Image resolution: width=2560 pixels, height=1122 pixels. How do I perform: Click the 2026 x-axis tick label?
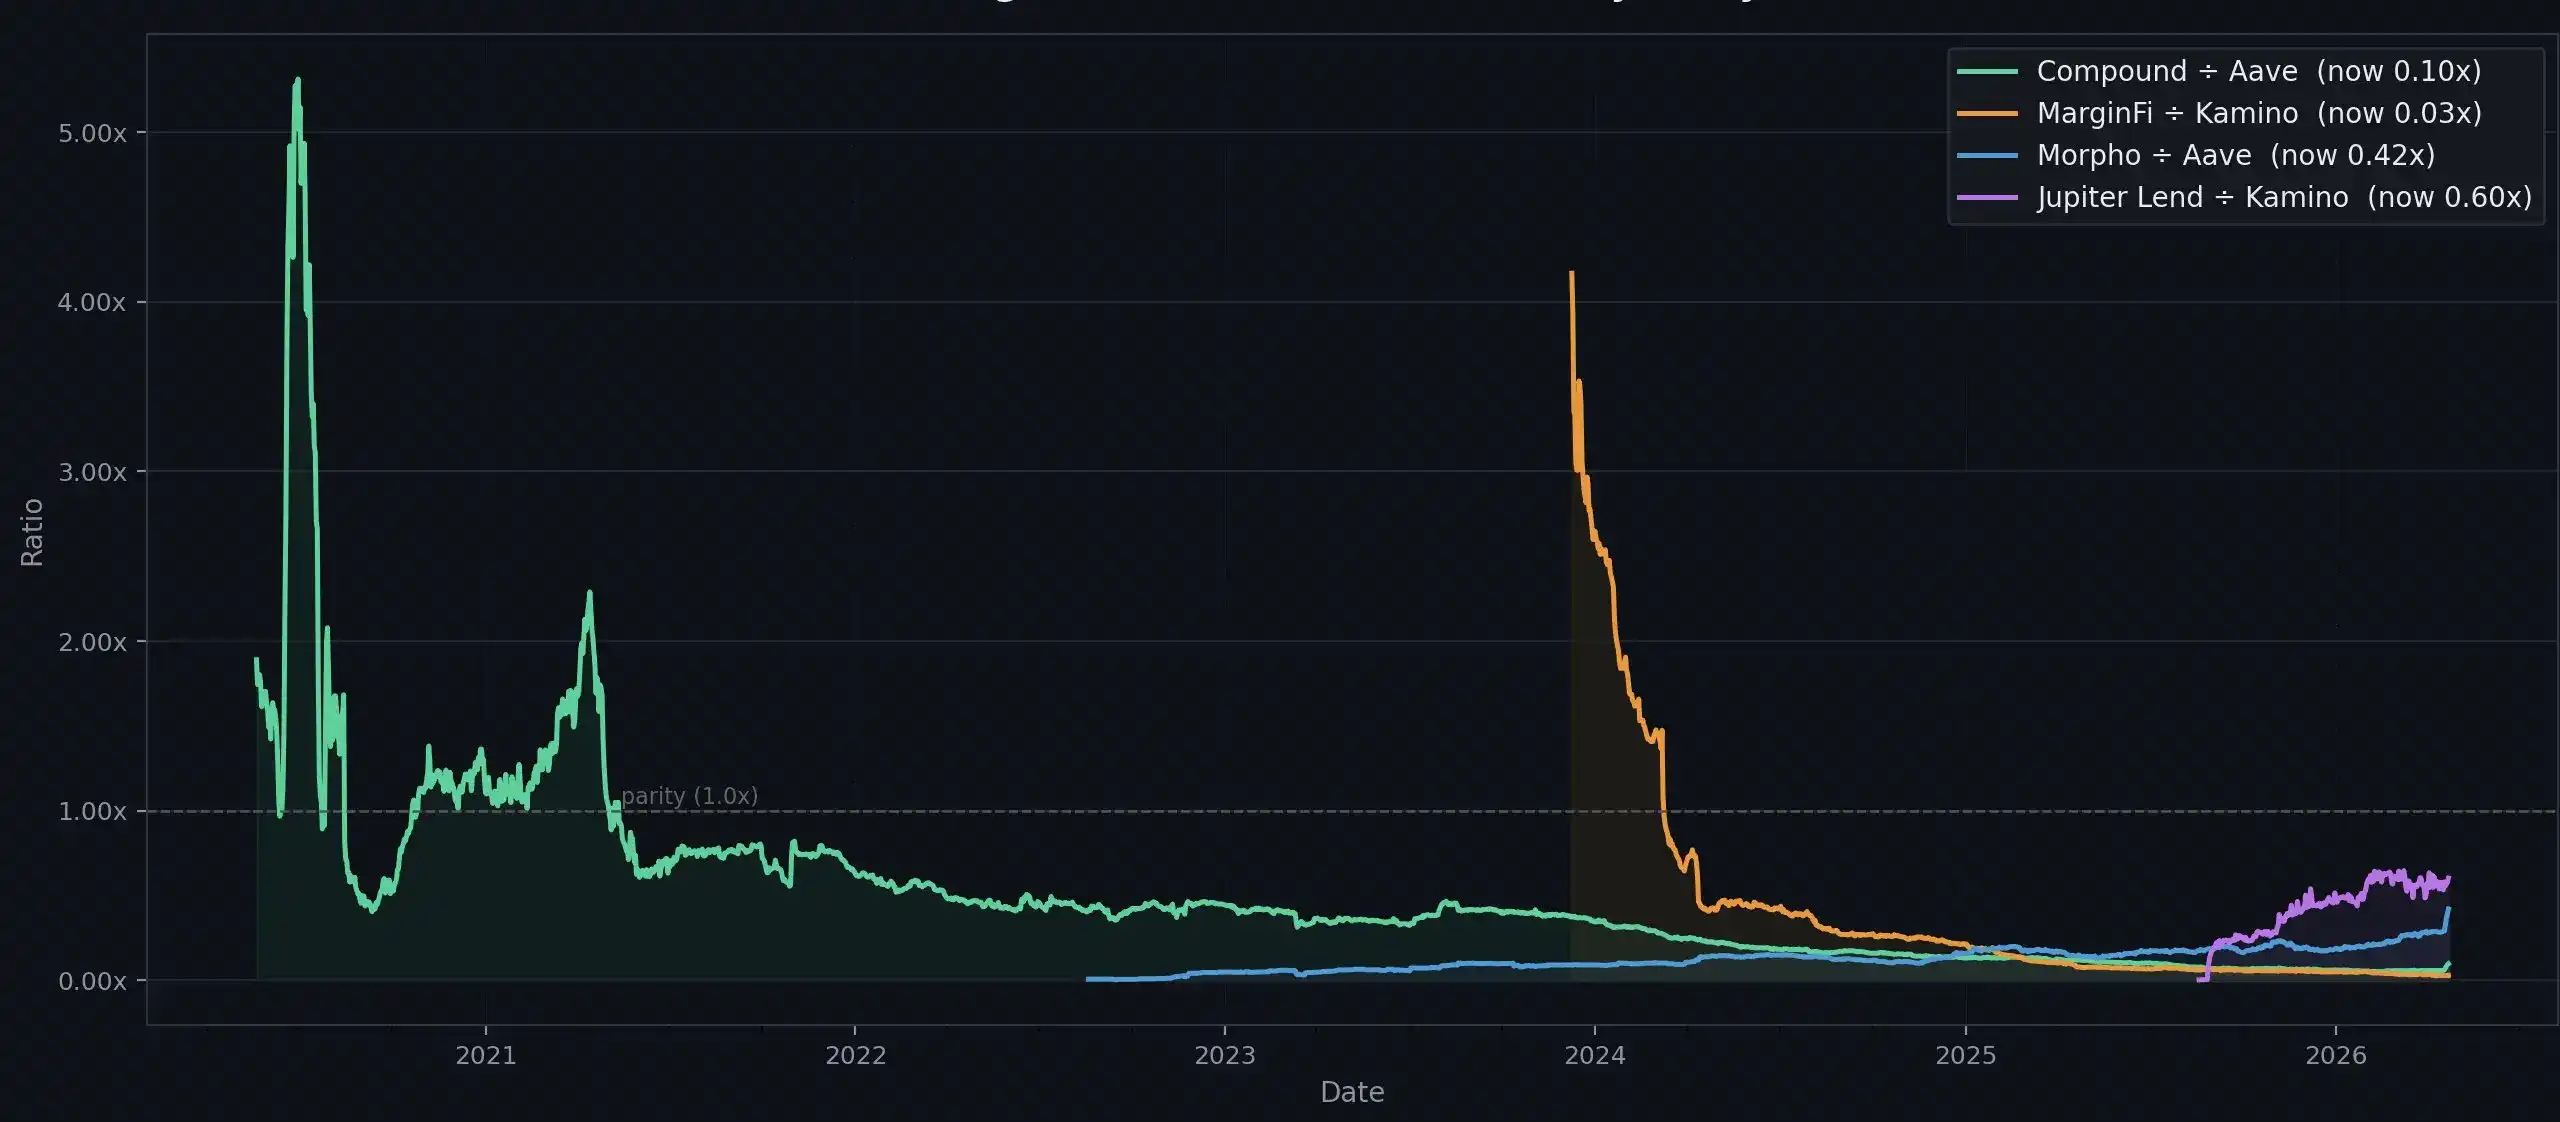(x=2336, y=1056)
